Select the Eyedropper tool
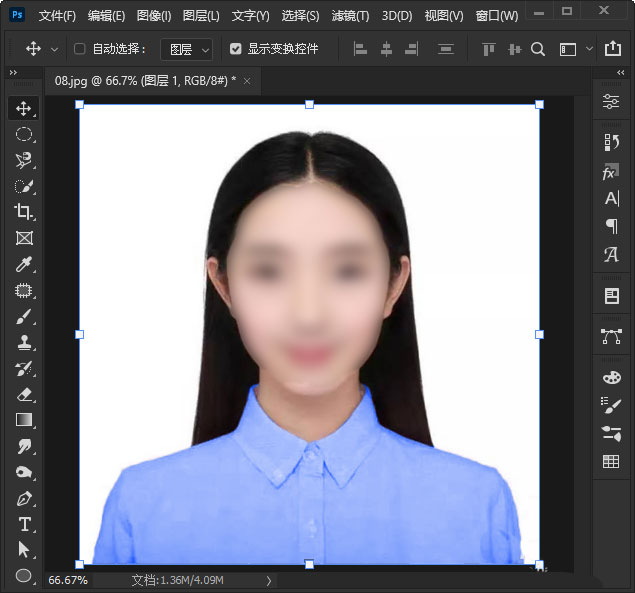The height and width of the screenshot is (593, 635). 23,264
